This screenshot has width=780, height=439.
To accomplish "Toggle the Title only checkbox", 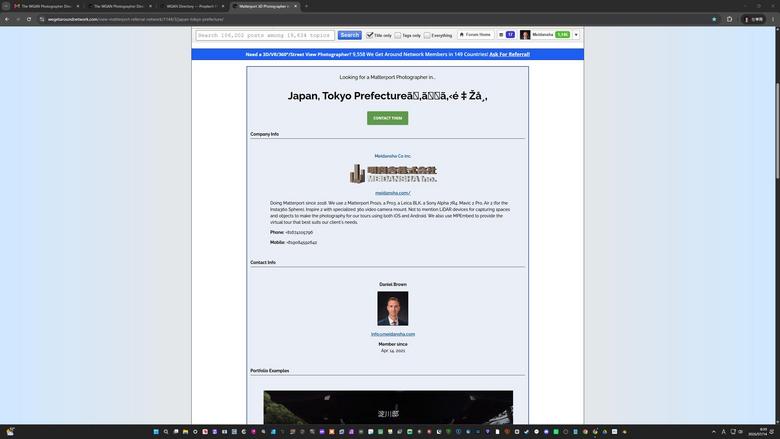I will 370,35.
